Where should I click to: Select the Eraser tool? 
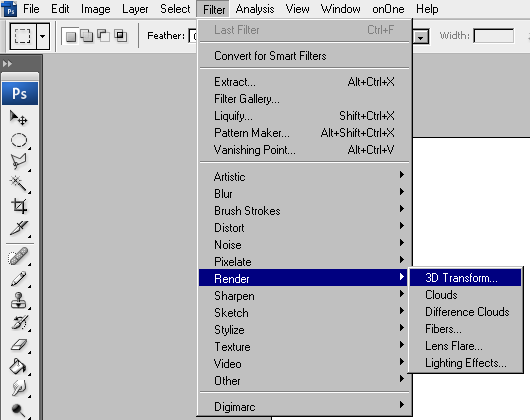[19, 345]
